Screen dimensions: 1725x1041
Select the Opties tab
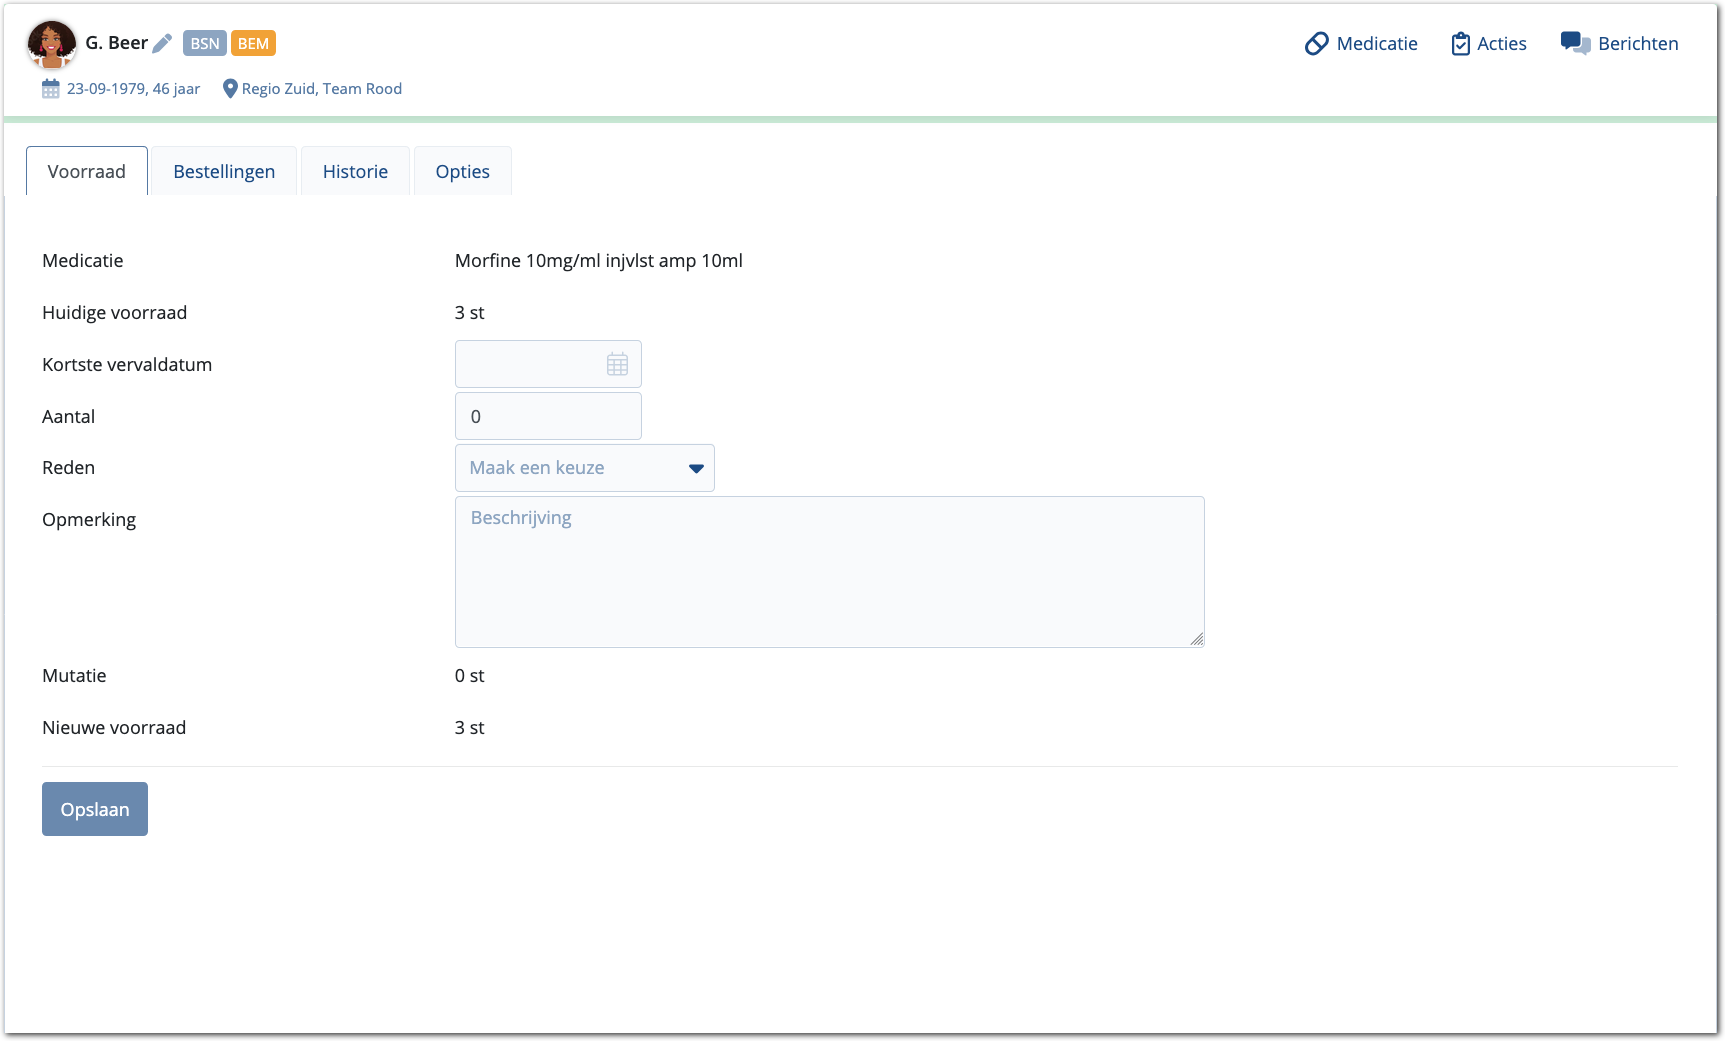[x=462, y=171]
